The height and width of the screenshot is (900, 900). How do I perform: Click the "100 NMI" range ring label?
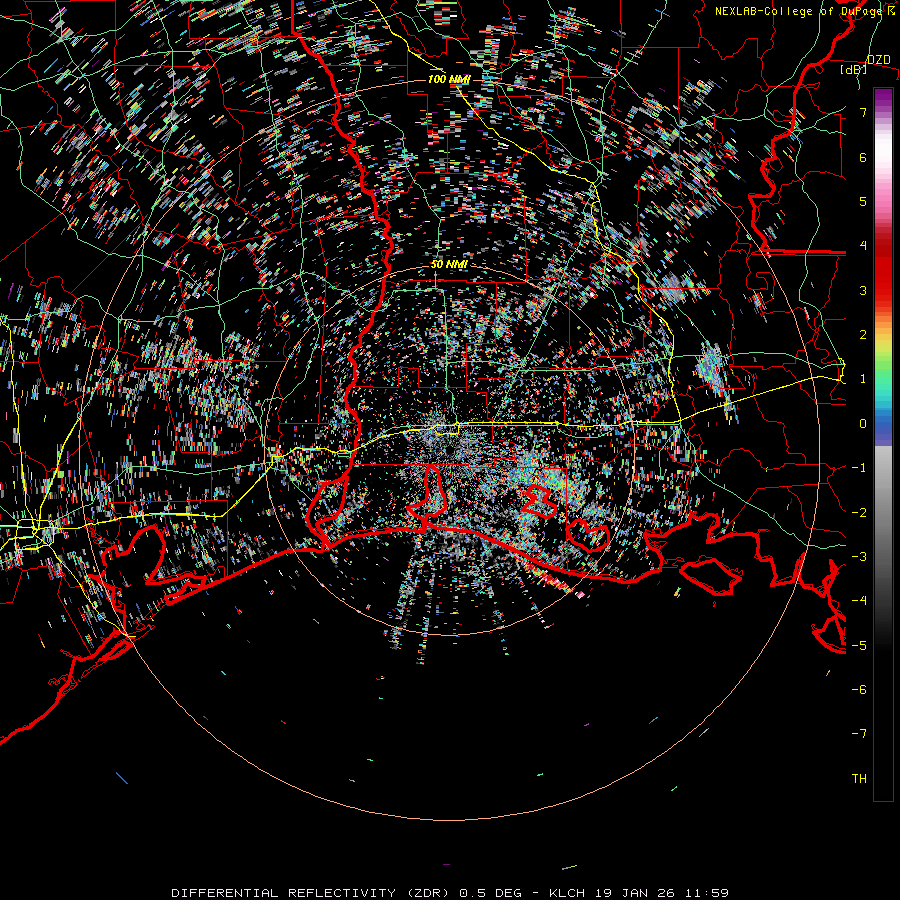(x=448, y=79)
